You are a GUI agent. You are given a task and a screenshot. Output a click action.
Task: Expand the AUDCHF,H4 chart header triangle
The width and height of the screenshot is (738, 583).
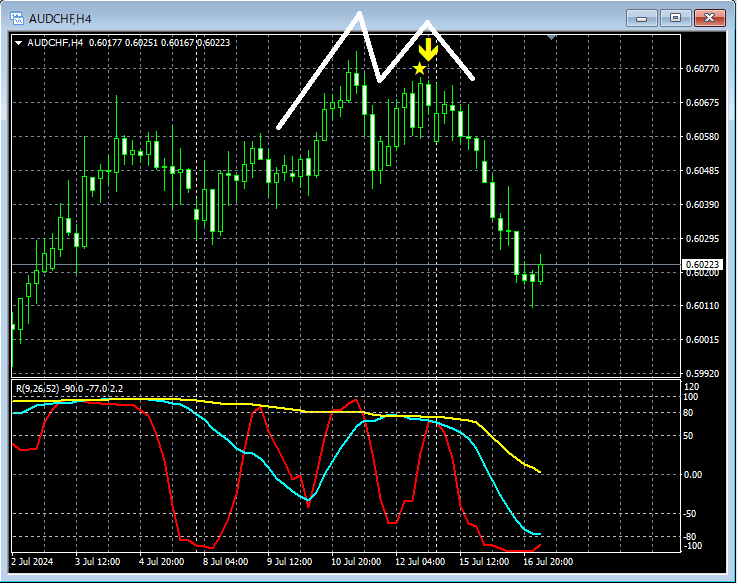(x=18, y=43)
